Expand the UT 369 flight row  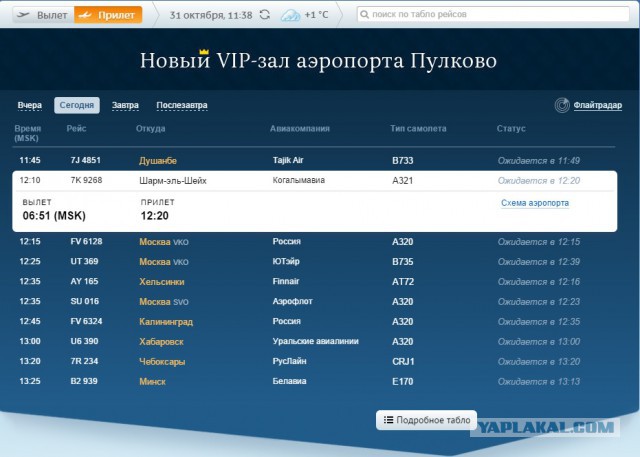pos(314,262)
